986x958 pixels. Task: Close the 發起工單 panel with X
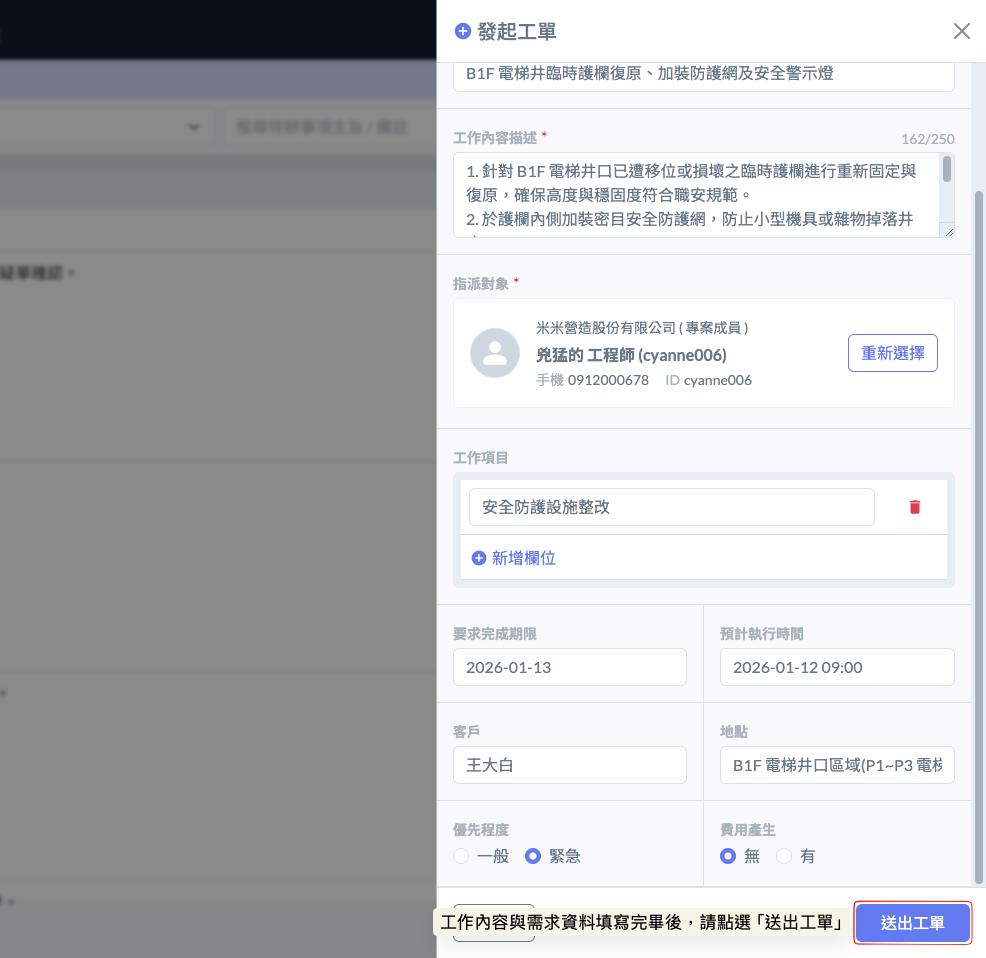[961, 31]
